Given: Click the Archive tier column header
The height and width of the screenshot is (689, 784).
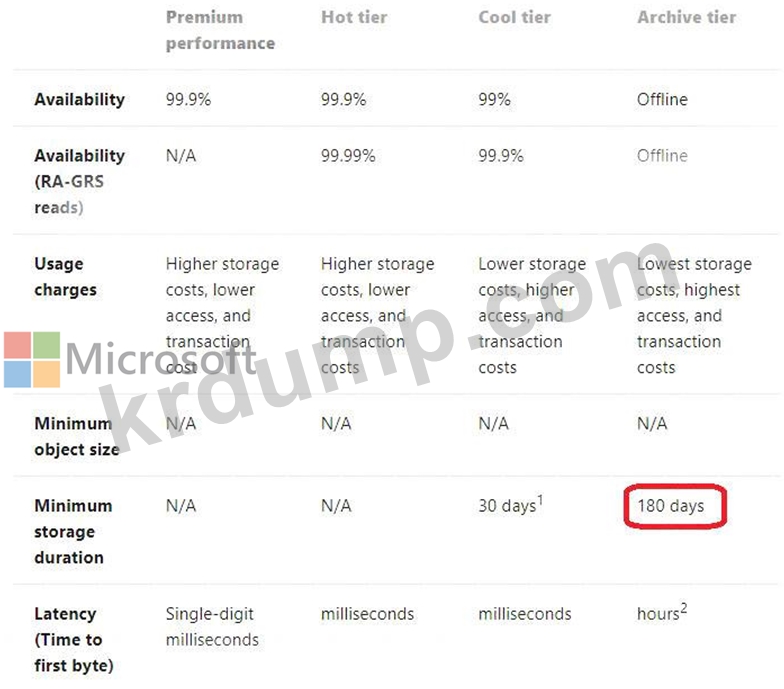Looking at the screenshot, I should point(686,17).
